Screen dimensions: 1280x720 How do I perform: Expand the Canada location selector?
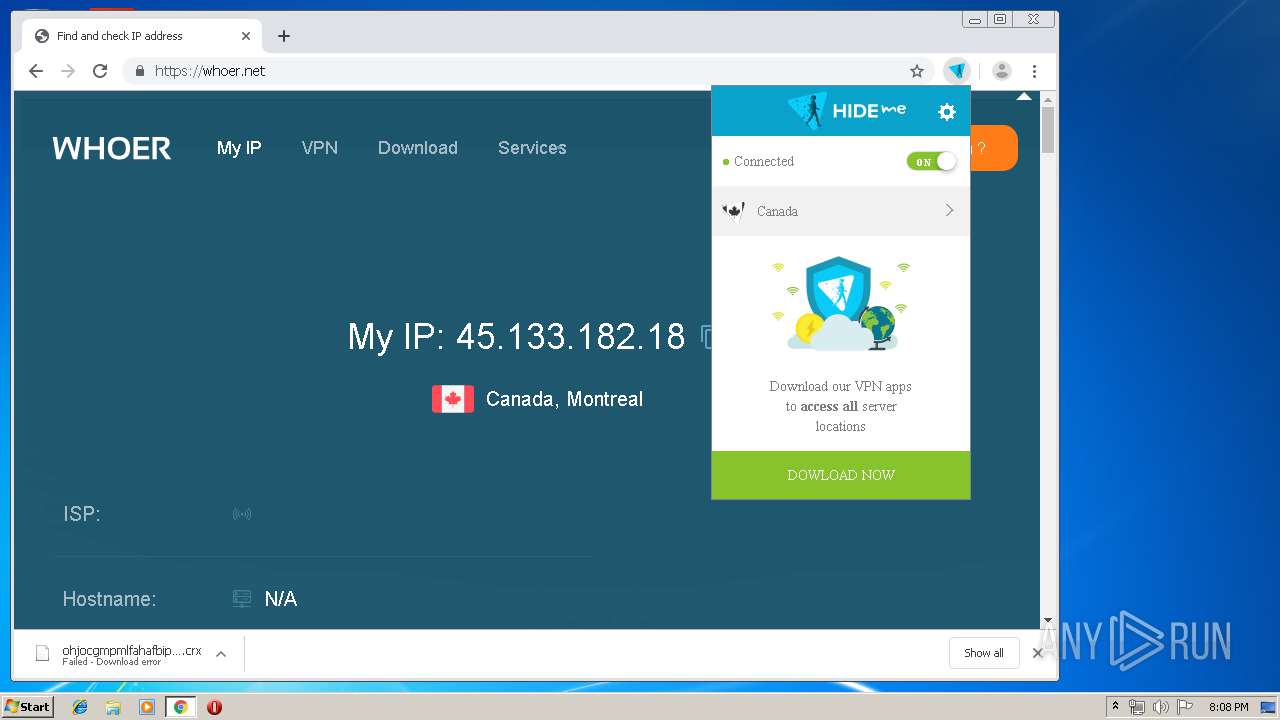coord(841,211)
